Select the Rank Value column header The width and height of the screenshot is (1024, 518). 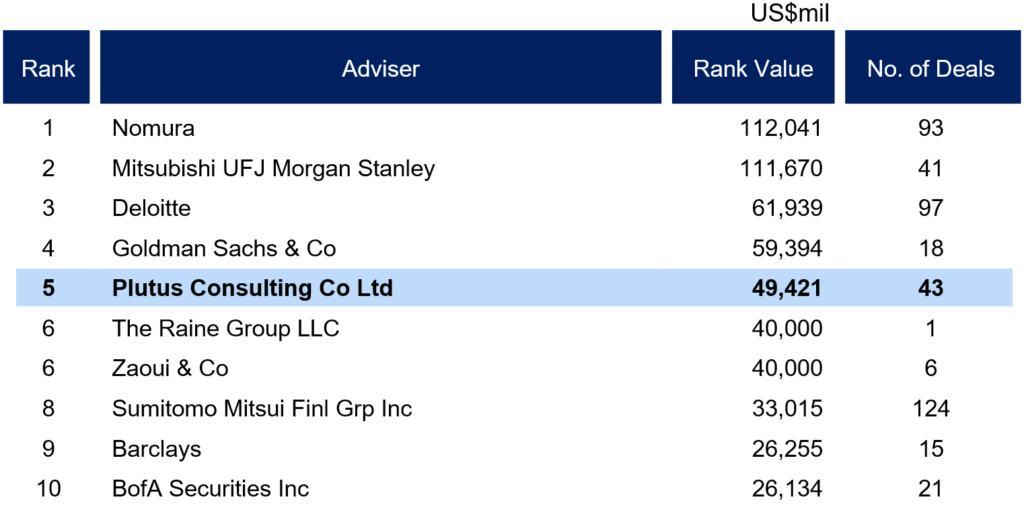coord(753,67)
